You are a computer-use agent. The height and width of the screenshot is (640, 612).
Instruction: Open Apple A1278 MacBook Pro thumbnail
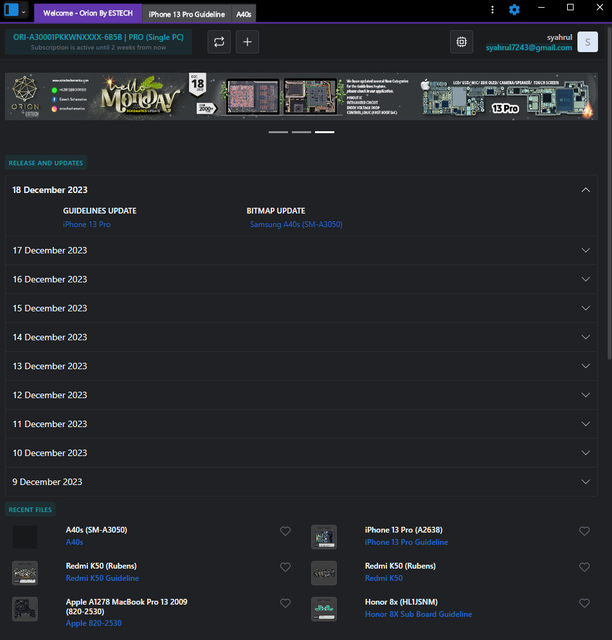coord(25,609)
